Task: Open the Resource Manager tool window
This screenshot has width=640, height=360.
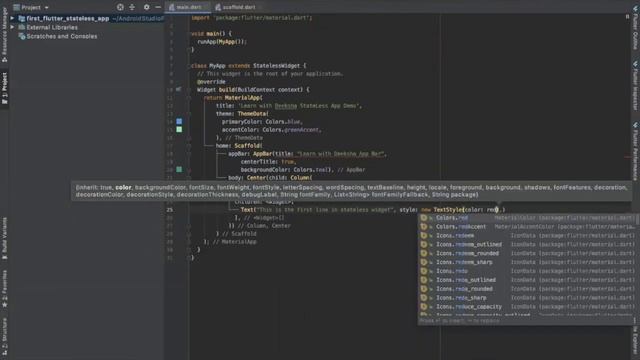Action: [4, 36]
